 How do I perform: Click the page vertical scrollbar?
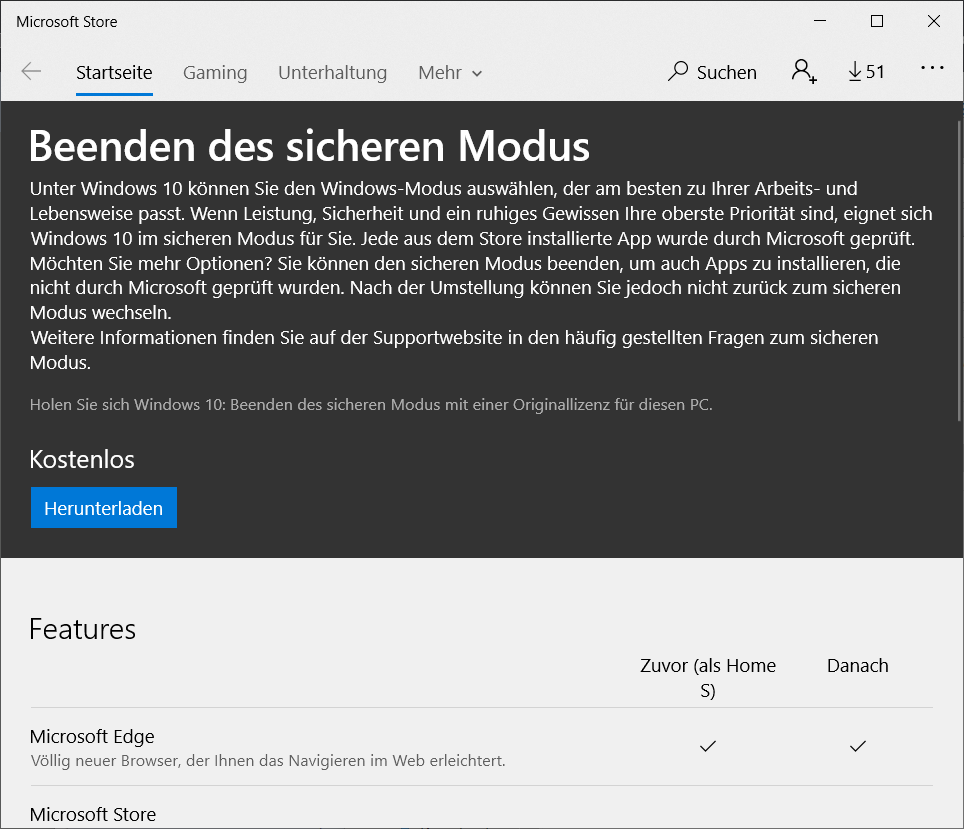pos(959,271)
